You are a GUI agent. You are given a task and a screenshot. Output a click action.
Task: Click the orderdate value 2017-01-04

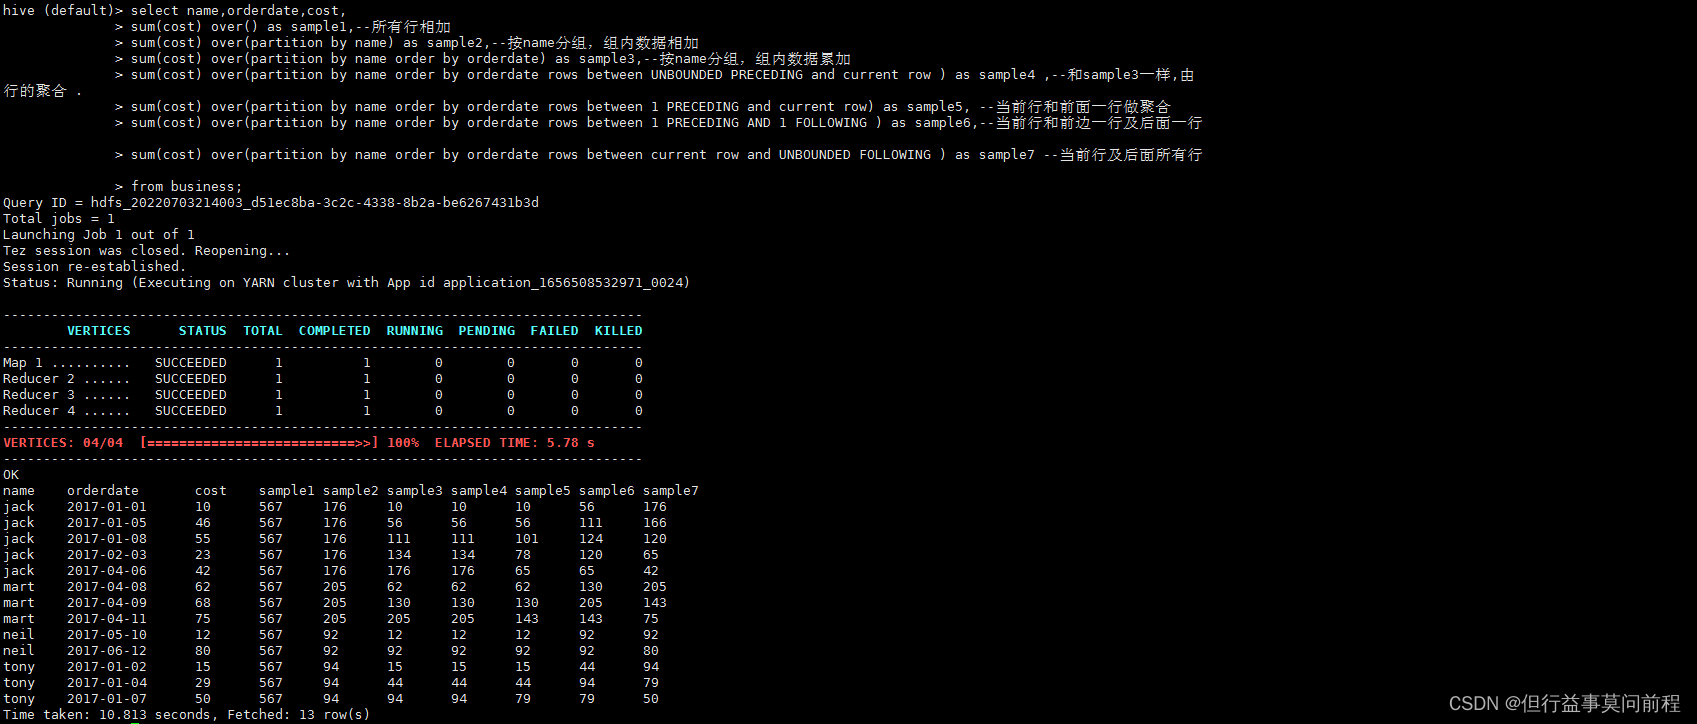(x=107, y=683)
